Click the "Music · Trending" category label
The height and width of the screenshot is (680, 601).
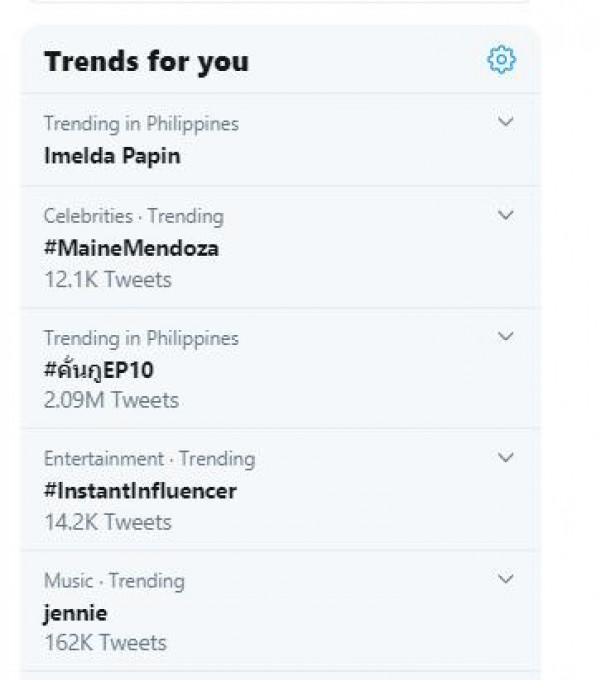tap(114, 580)
